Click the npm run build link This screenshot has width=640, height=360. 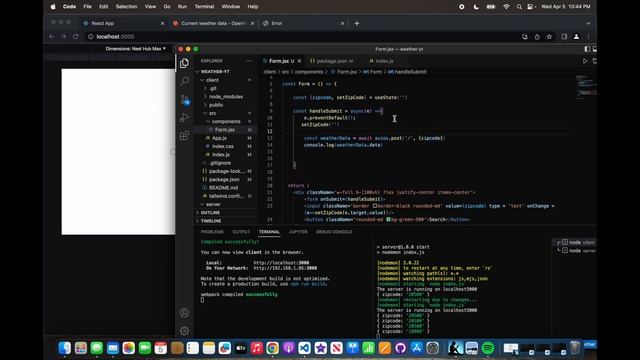(x=308, y=284)
